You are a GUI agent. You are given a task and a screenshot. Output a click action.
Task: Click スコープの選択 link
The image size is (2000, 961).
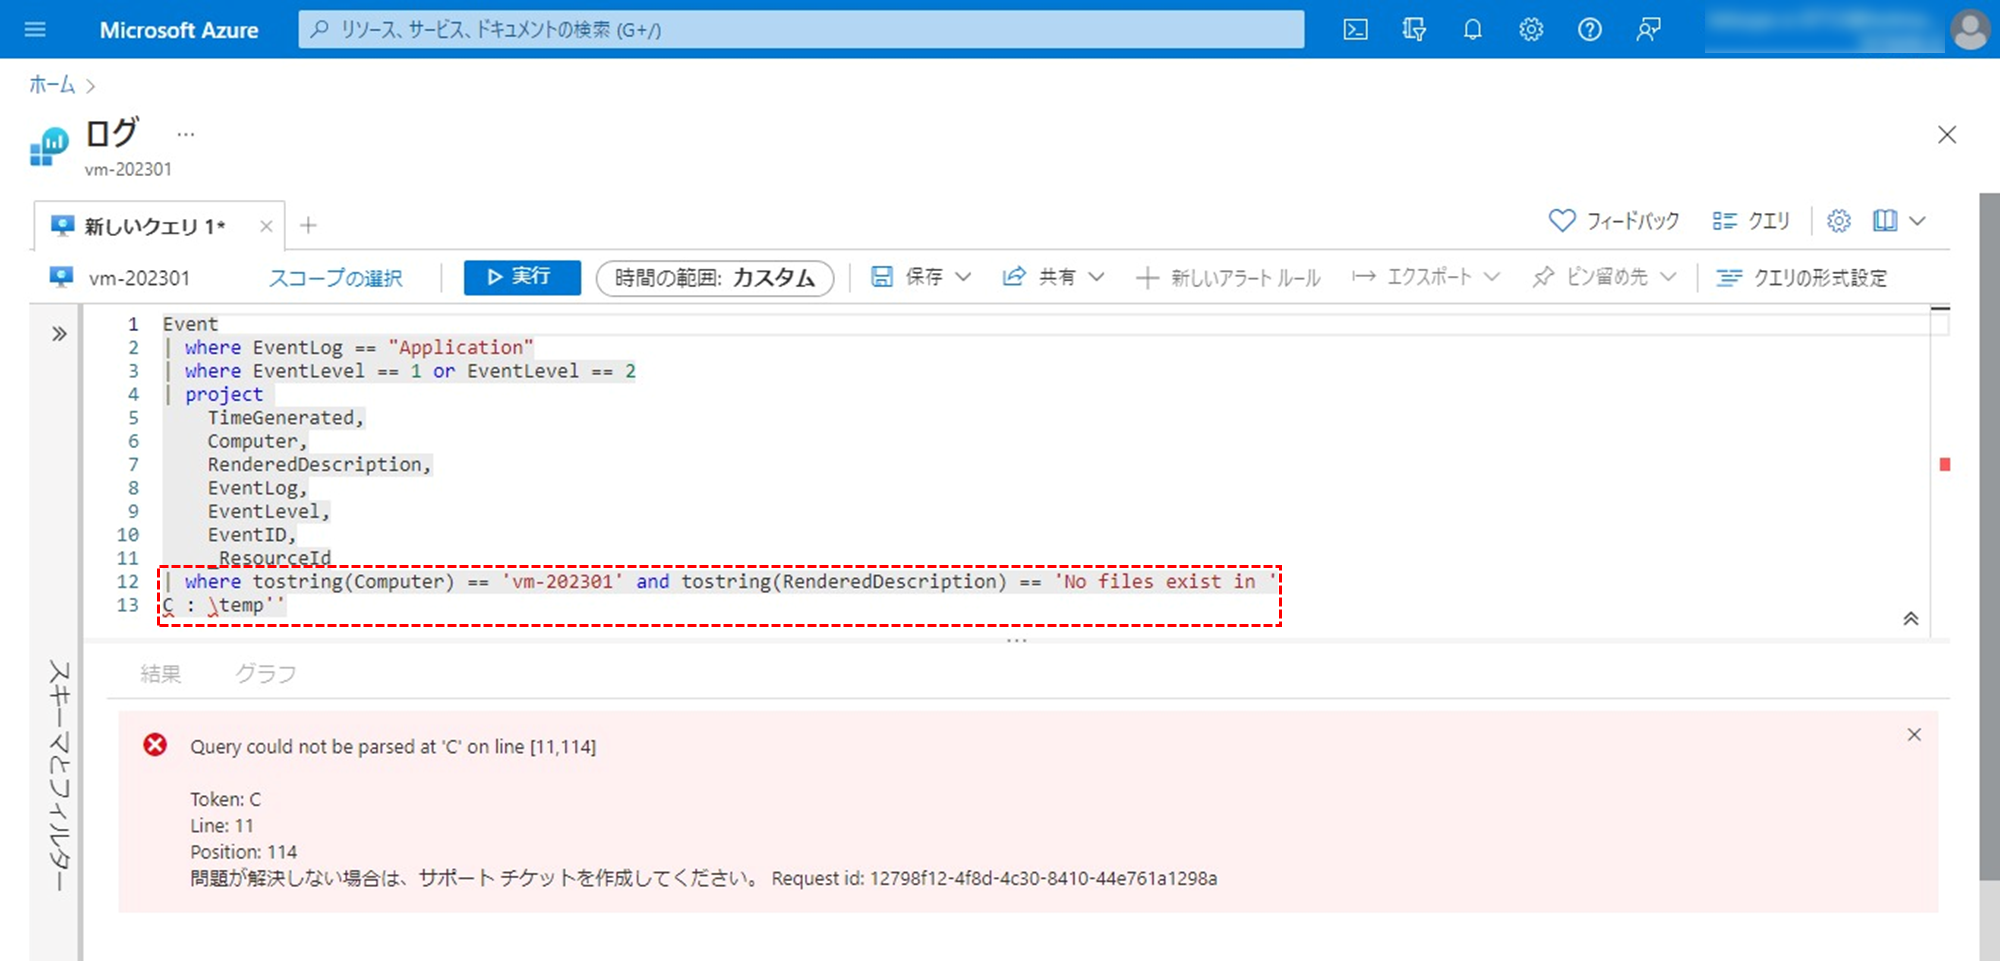pyautogui.click(x=335, y=278)
